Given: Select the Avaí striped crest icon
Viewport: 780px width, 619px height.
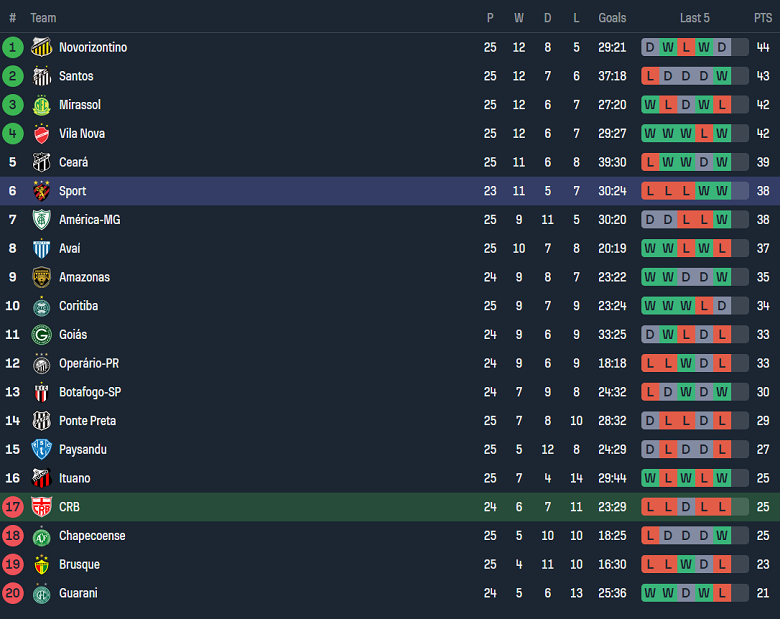Looking at the screenshot, I should pyautogui.click(x=41, y=249).
